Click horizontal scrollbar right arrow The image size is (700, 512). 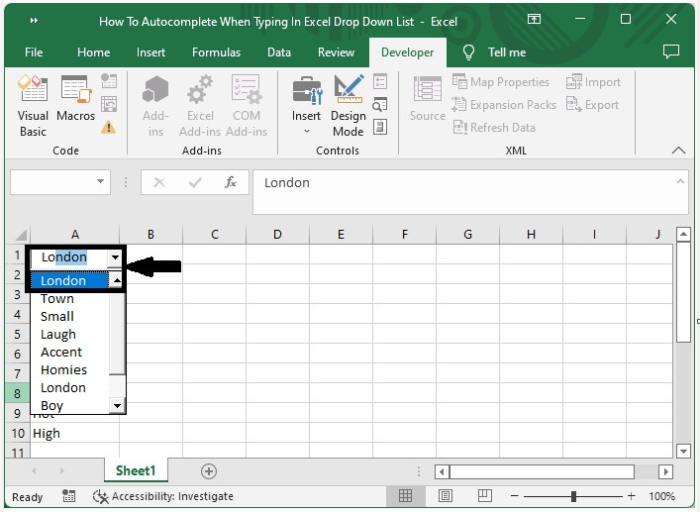click(665, 471)
